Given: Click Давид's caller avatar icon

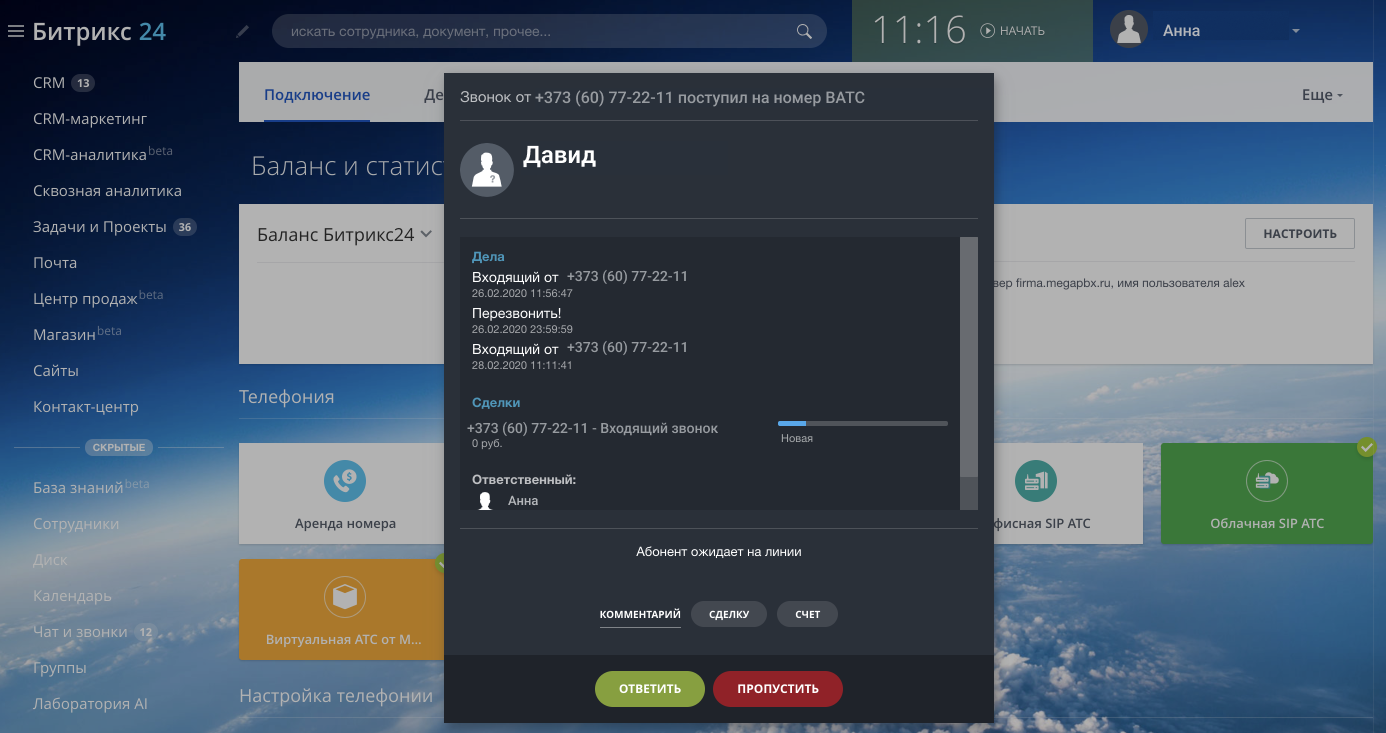Looking at the screenshot, I should coord(487,170).
